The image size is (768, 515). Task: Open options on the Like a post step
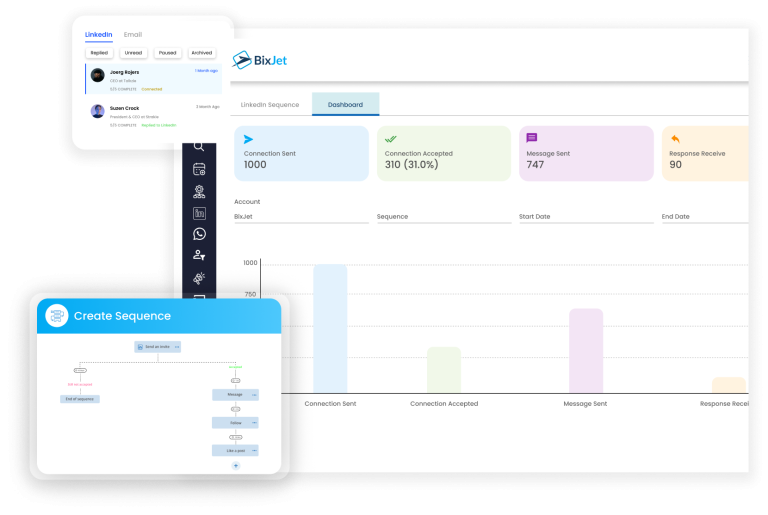[x=254, y=450]
